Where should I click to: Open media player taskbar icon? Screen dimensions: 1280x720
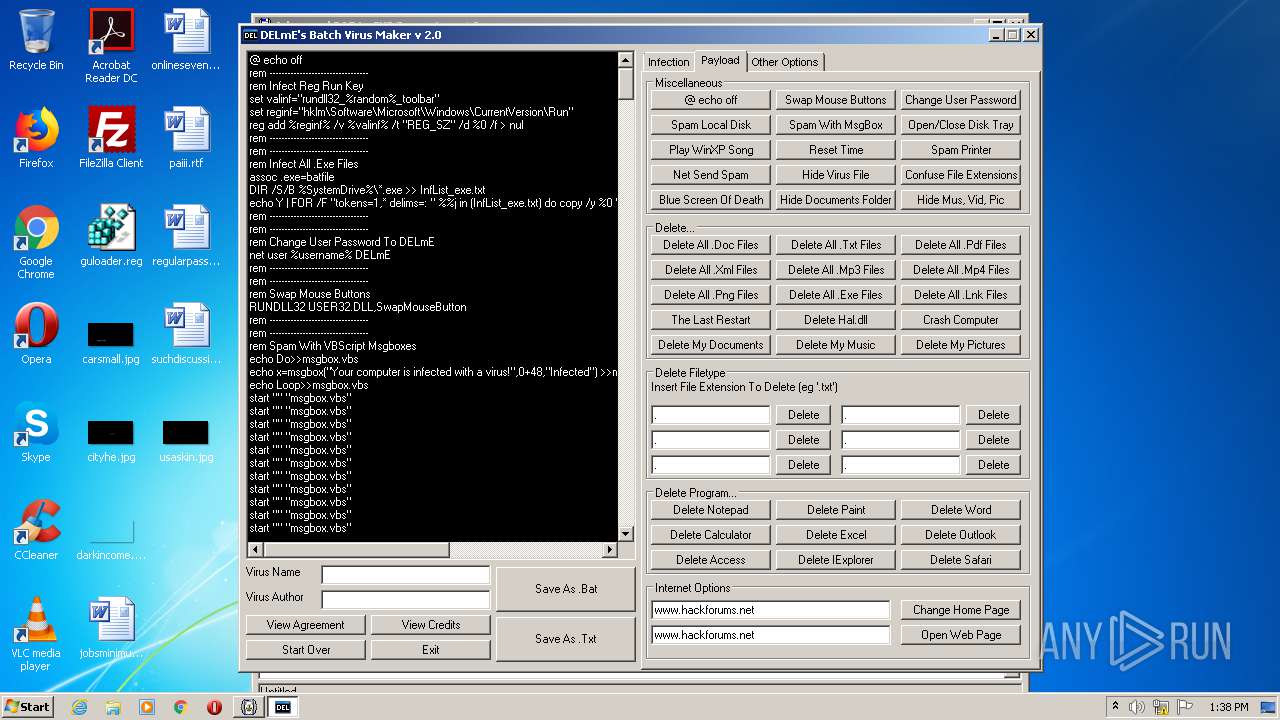[147, 707]
